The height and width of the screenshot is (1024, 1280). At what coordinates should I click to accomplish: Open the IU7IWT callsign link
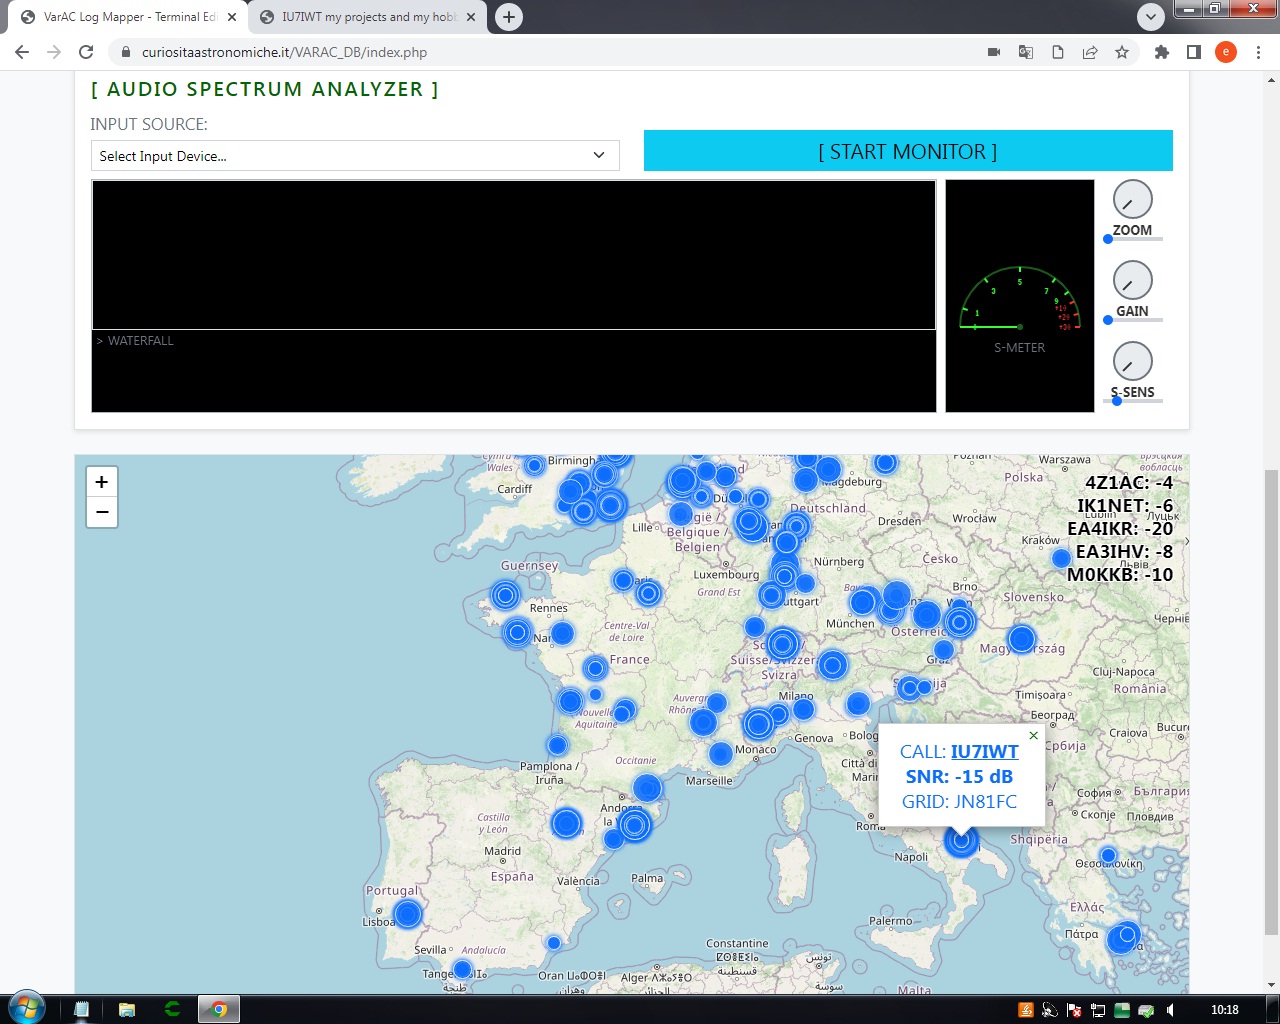pyautogui.click(x=984, y=751)
